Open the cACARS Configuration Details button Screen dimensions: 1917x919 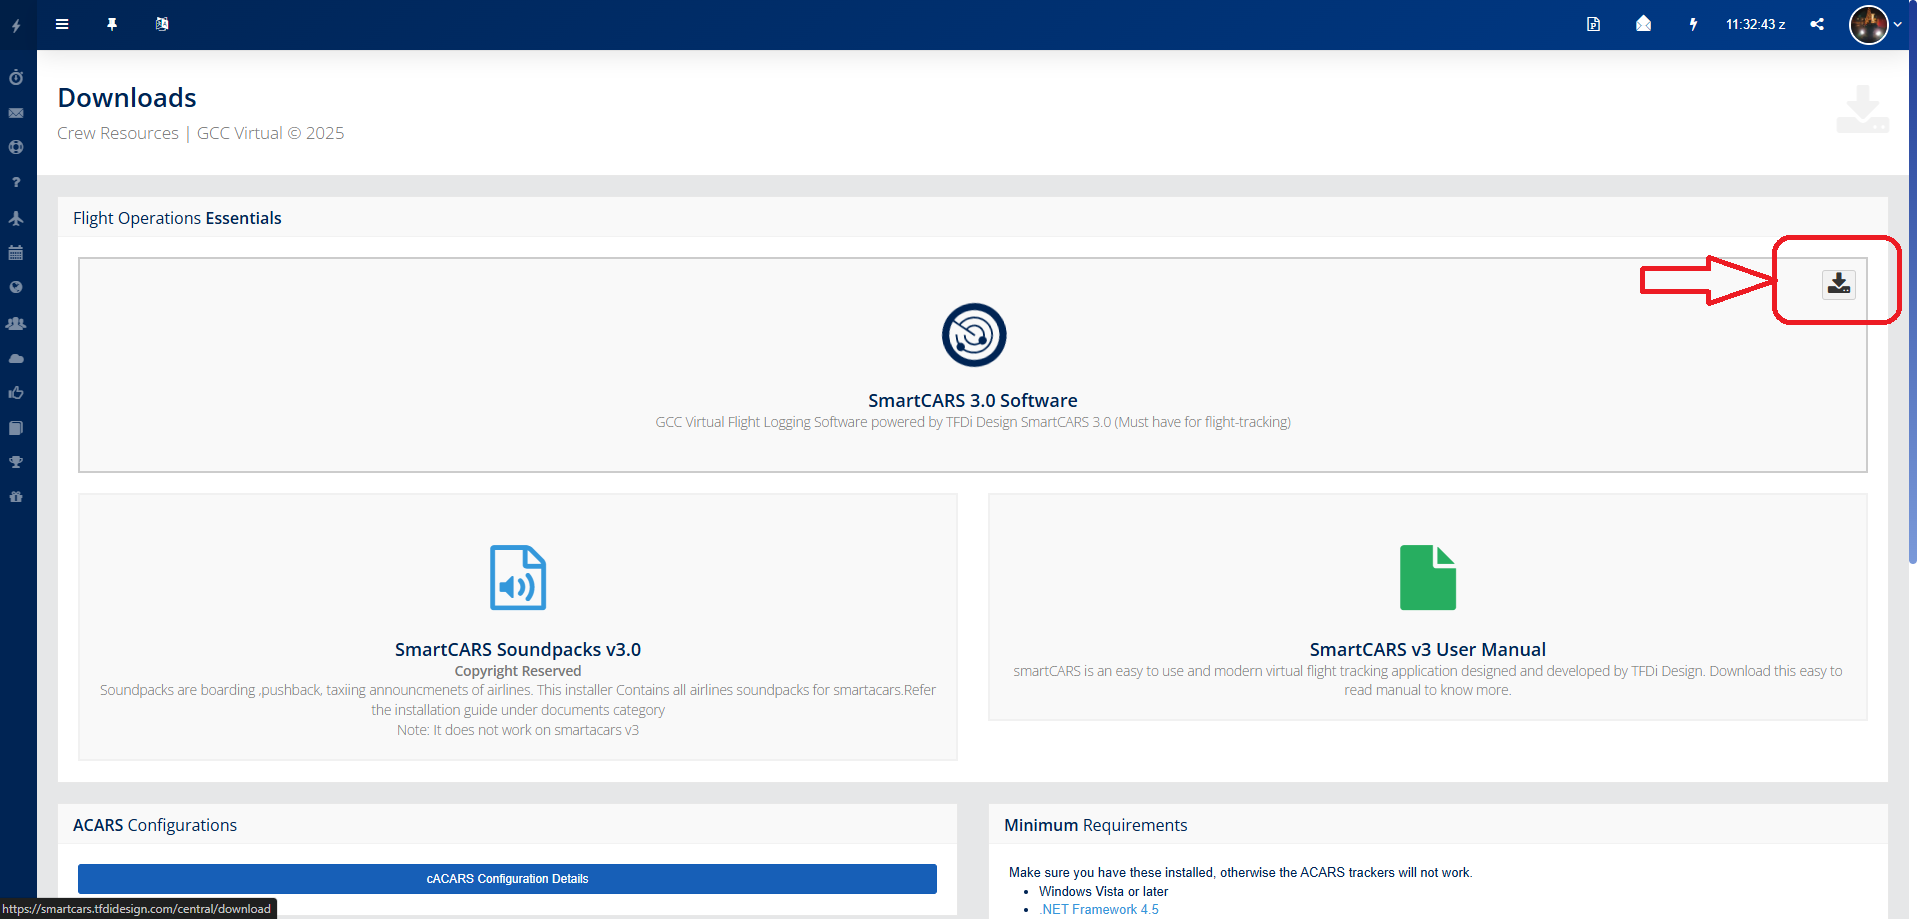pos(507,879)
